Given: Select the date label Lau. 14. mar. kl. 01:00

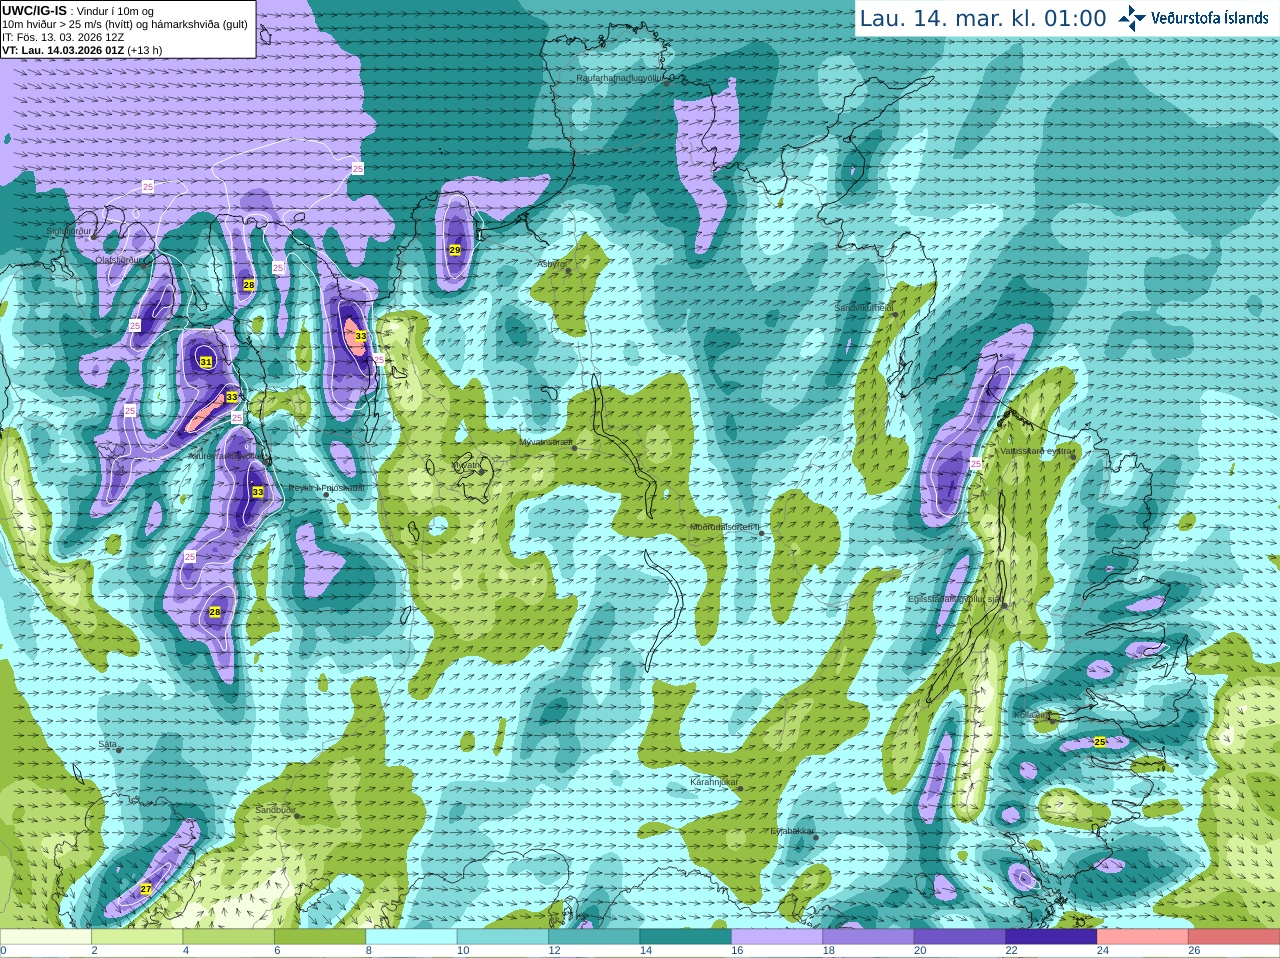Looking at the screenshot, I should click(983, 18).
